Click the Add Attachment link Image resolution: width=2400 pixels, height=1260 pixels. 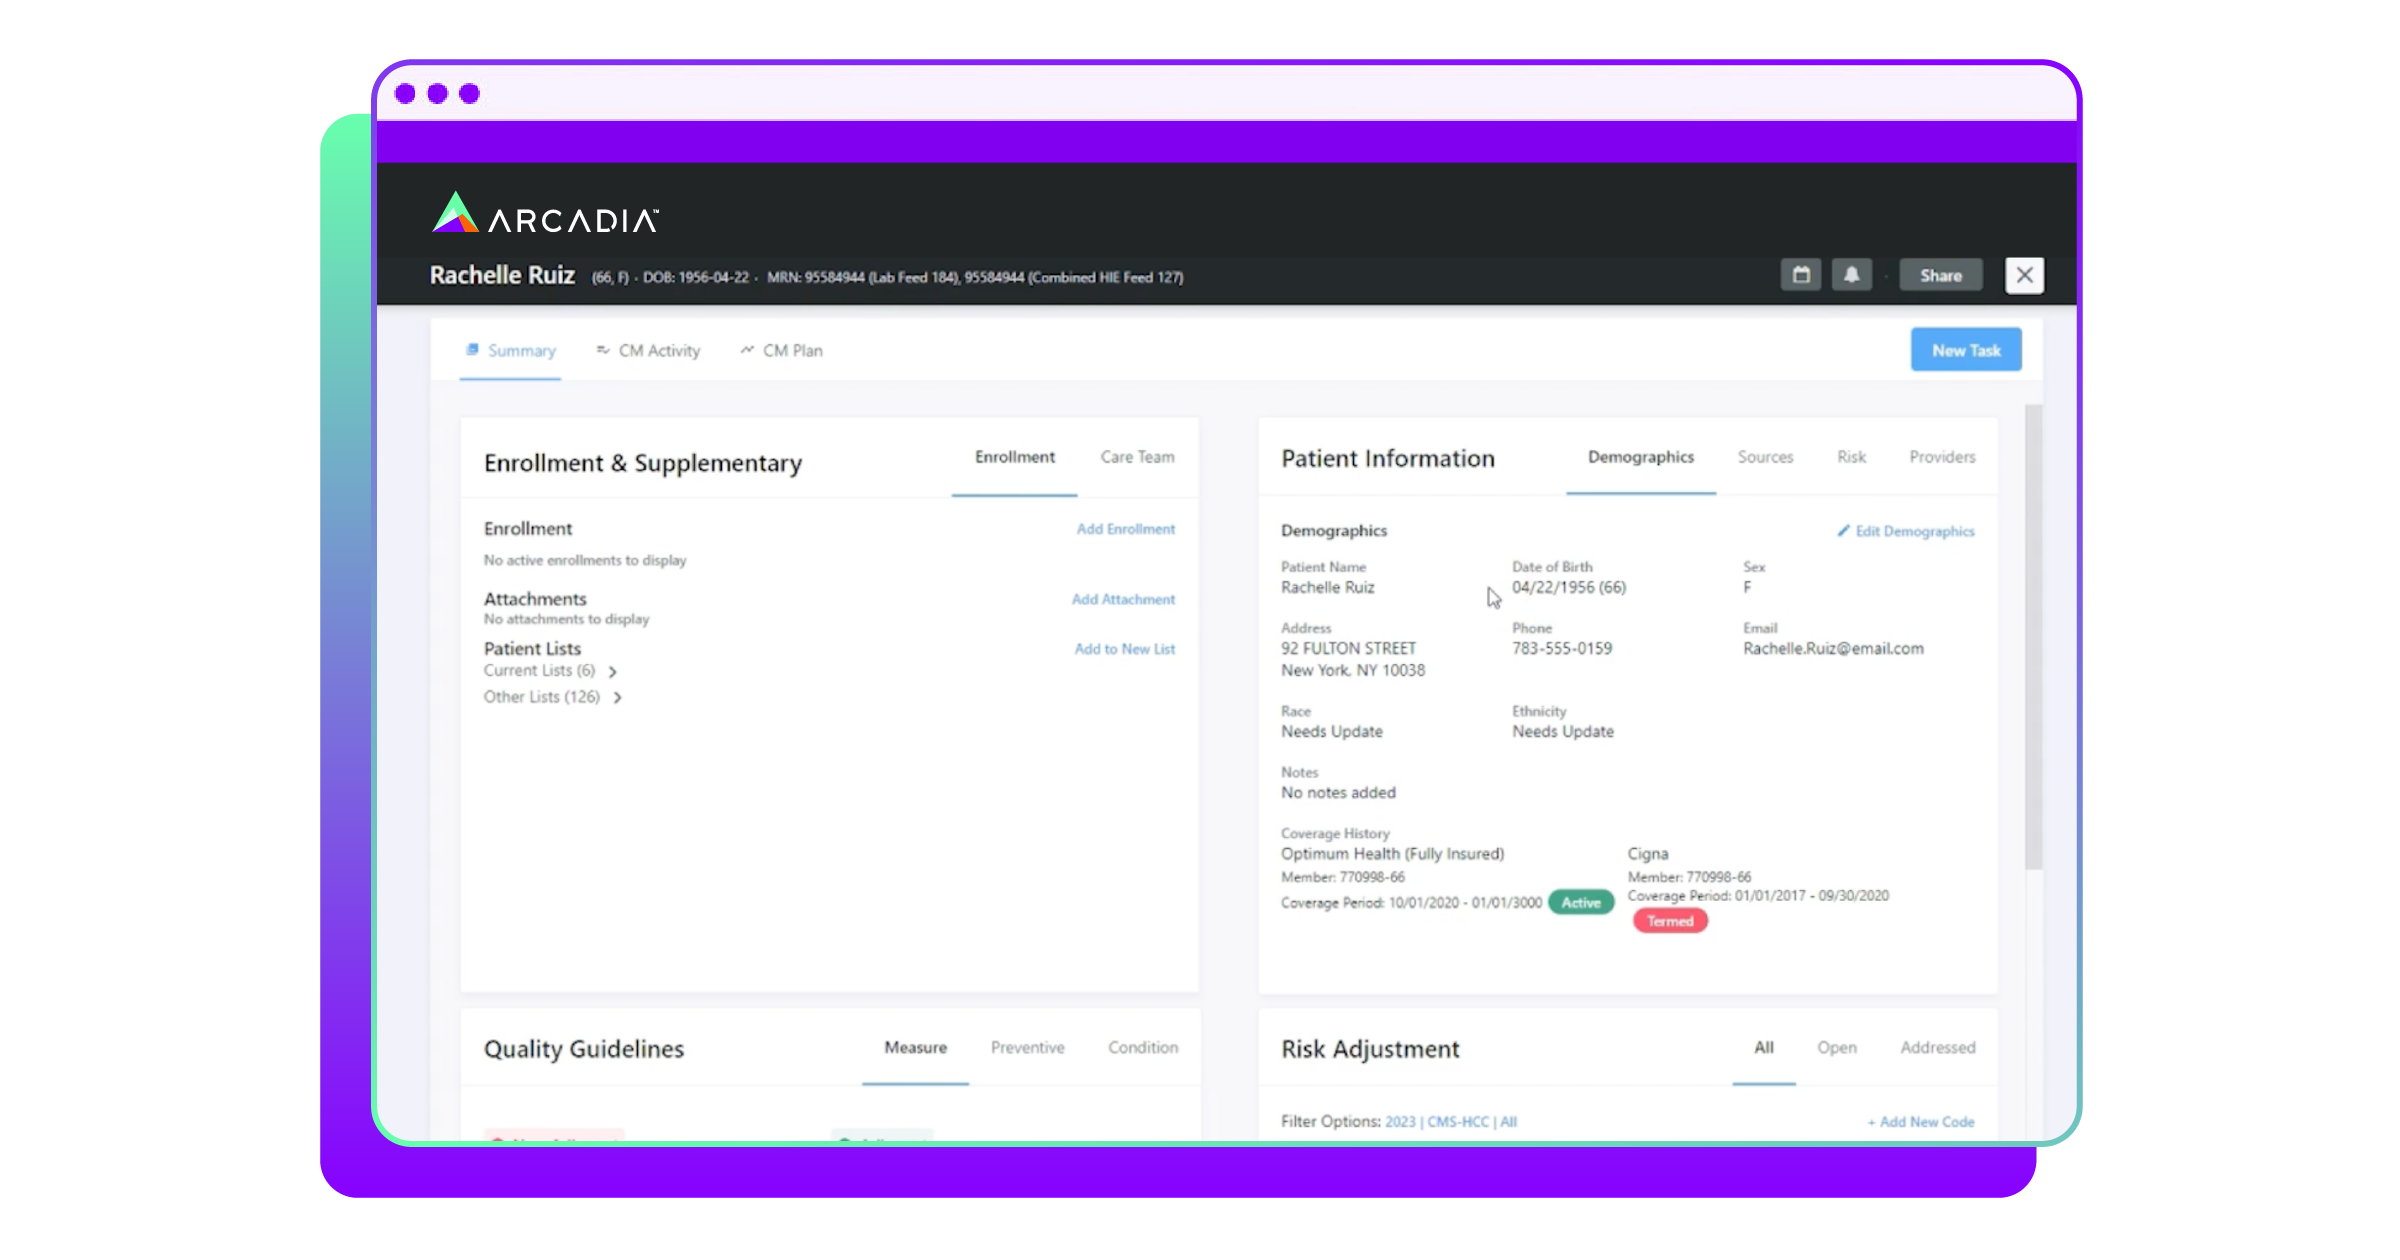[1123, 599]
